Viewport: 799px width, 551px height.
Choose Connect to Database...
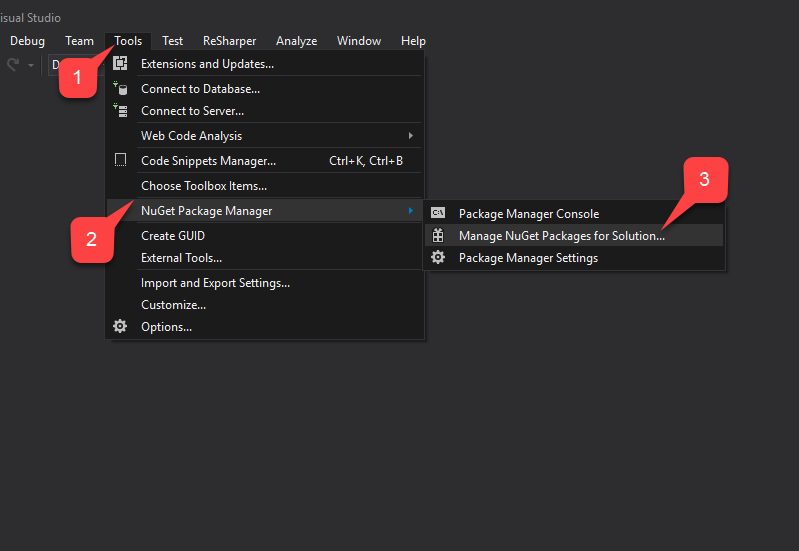[264, 89]
